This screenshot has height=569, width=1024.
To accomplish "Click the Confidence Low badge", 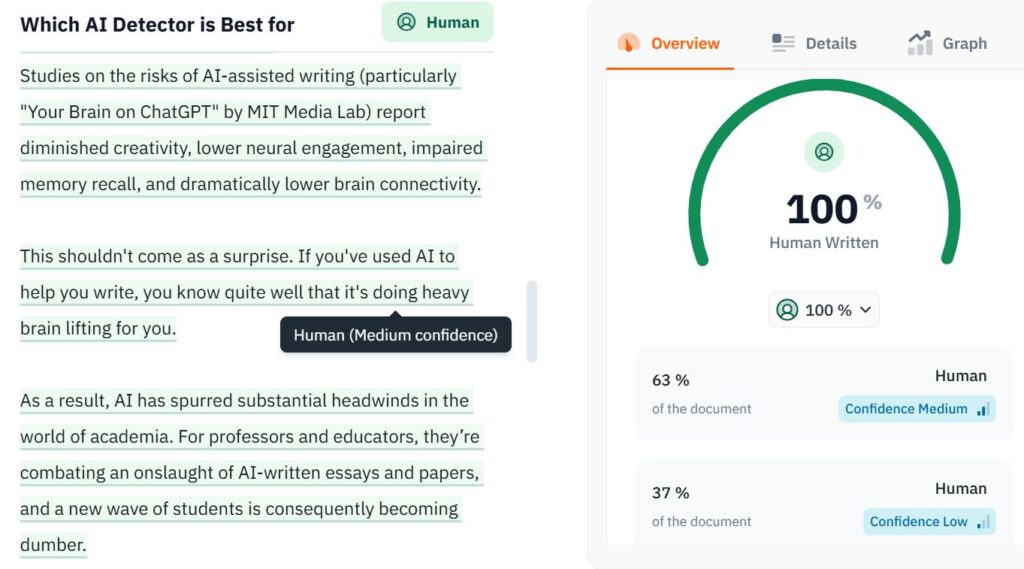I will (918, 521).
